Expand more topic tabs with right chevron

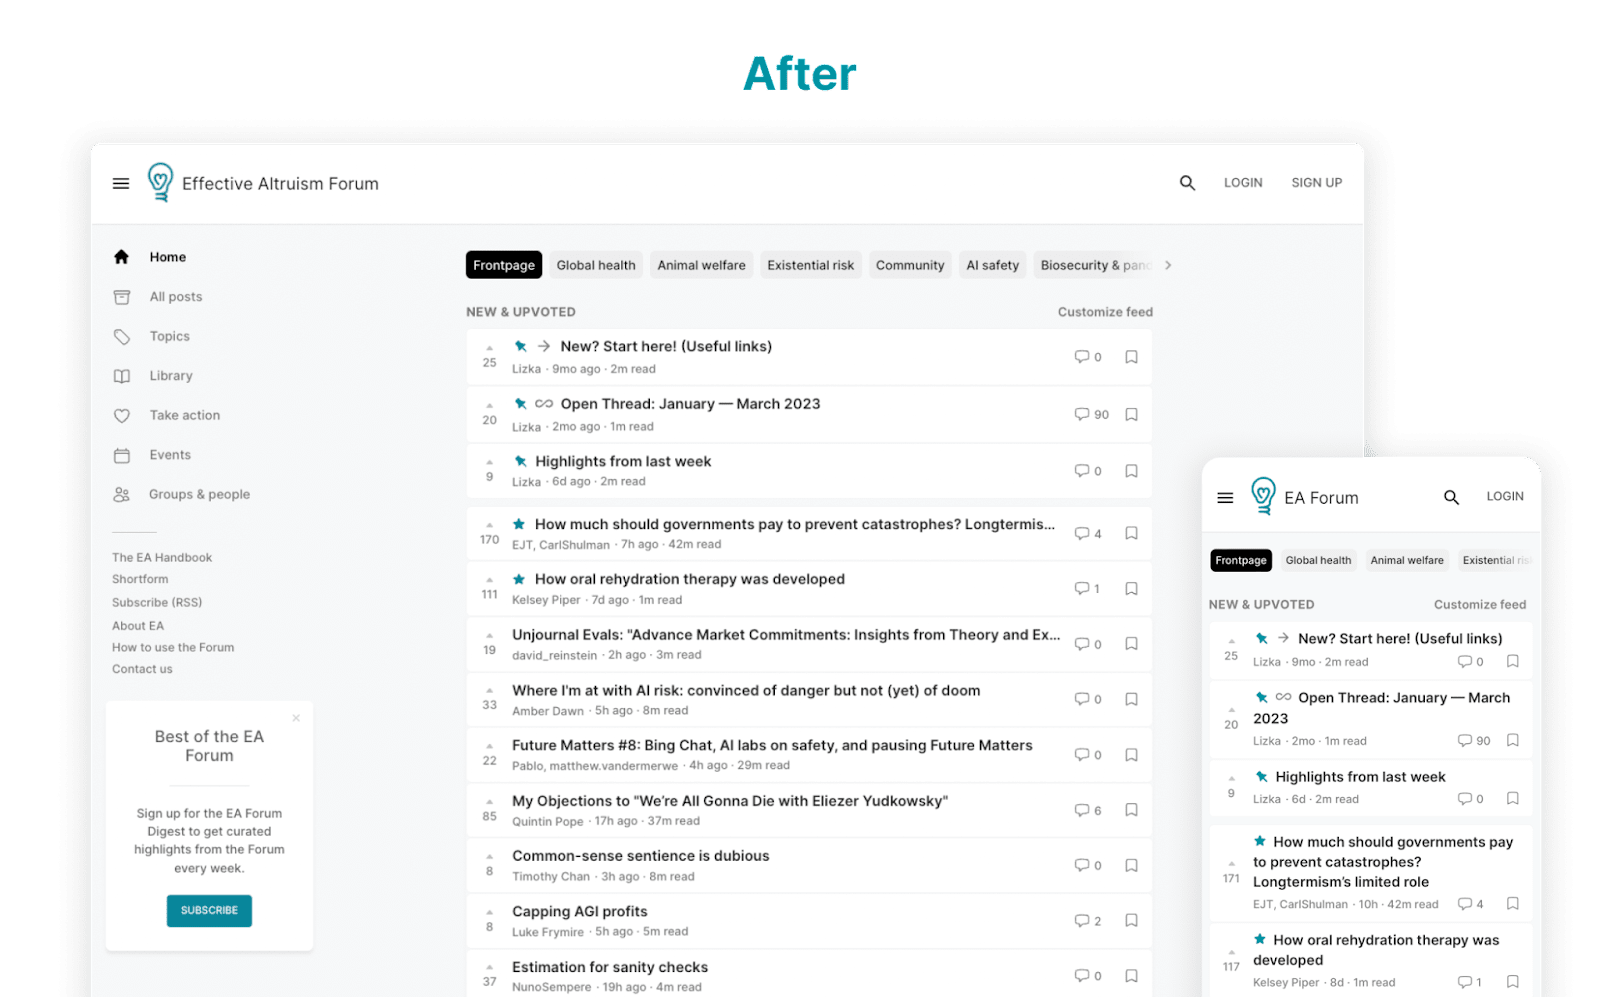point(1168,265)
